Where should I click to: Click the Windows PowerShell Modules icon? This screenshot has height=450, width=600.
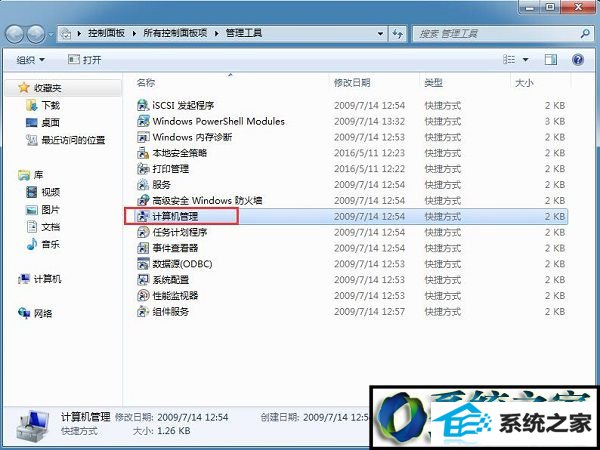tap(143, 121)
